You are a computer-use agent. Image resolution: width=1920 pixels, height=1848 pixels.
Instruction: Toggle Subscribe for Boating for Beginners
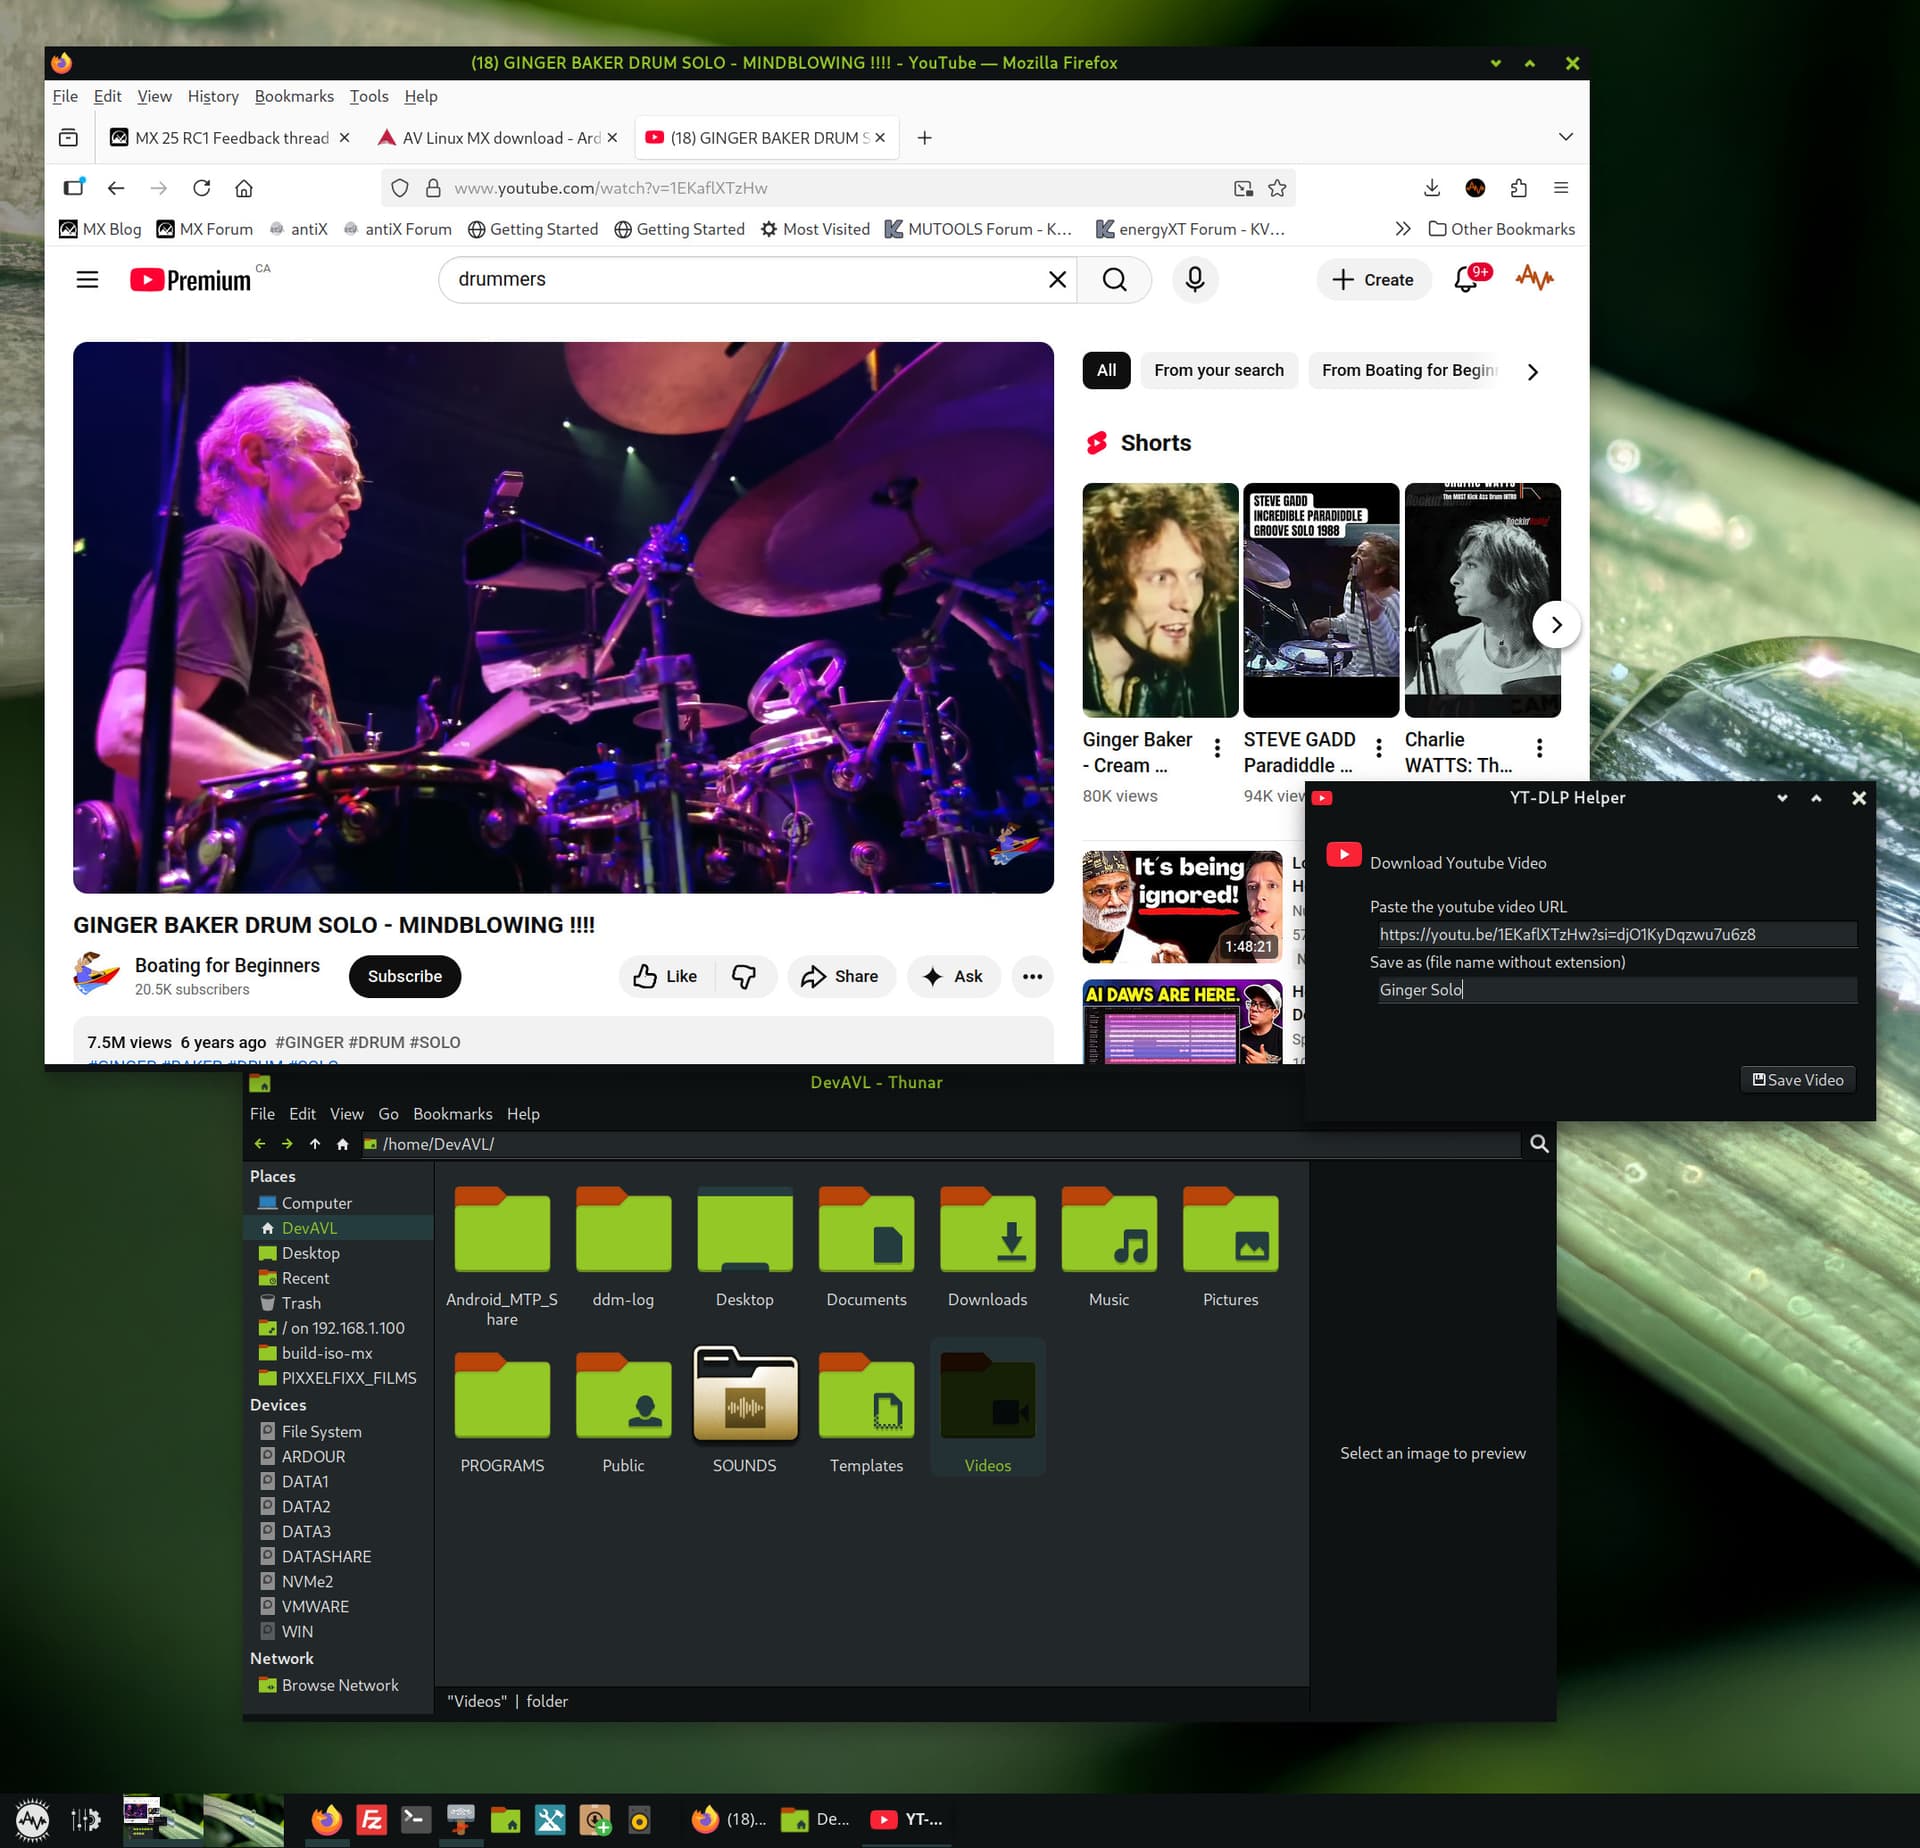[x=404, y=976]
